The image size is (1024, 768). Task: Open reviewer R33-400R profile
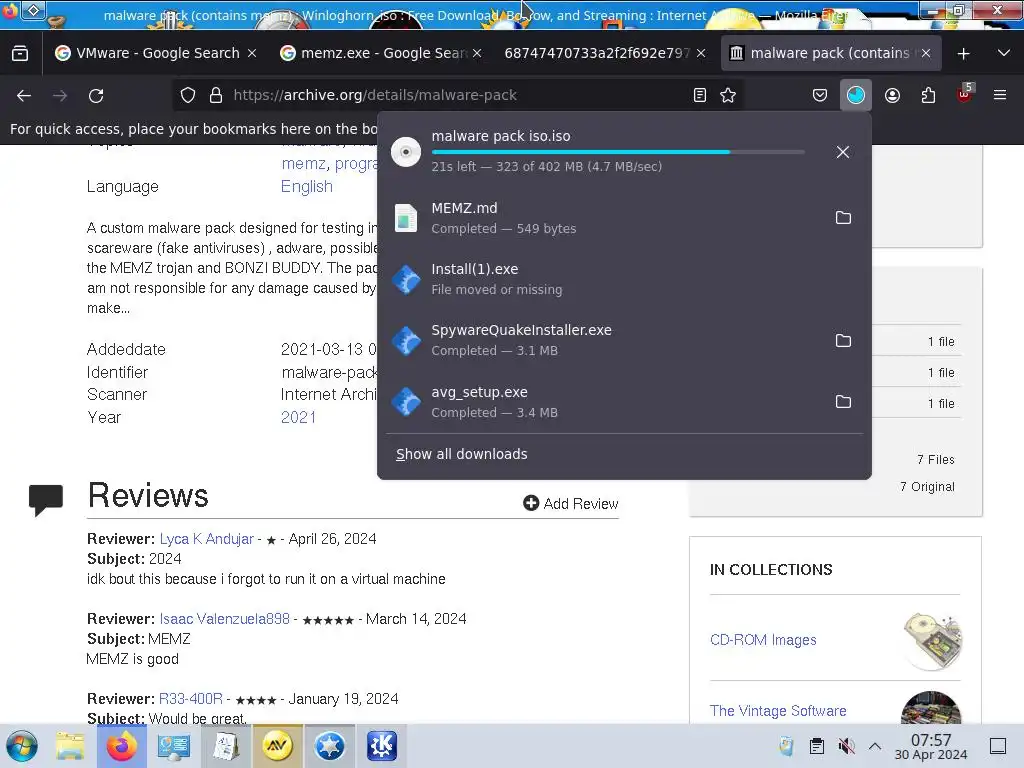[x=191, y=699]
